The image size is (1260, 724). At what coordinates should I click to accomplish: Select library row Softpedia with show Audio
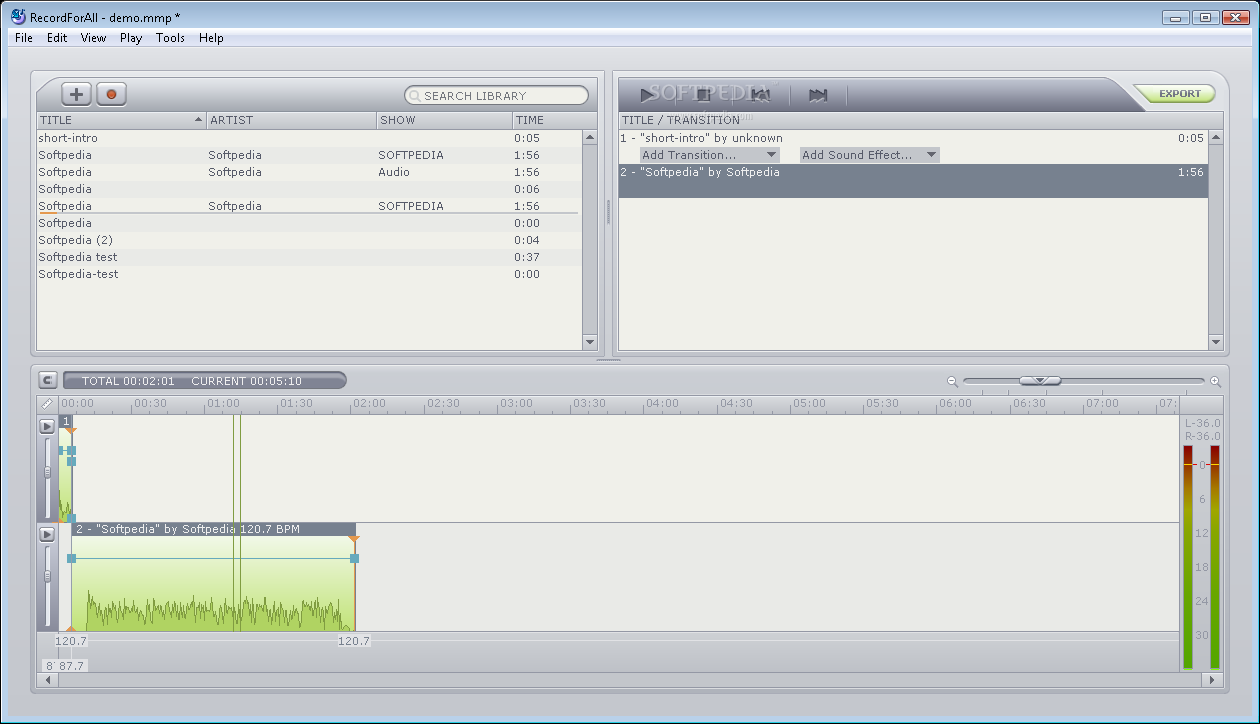pyautogui.click(x=309, y=172)
